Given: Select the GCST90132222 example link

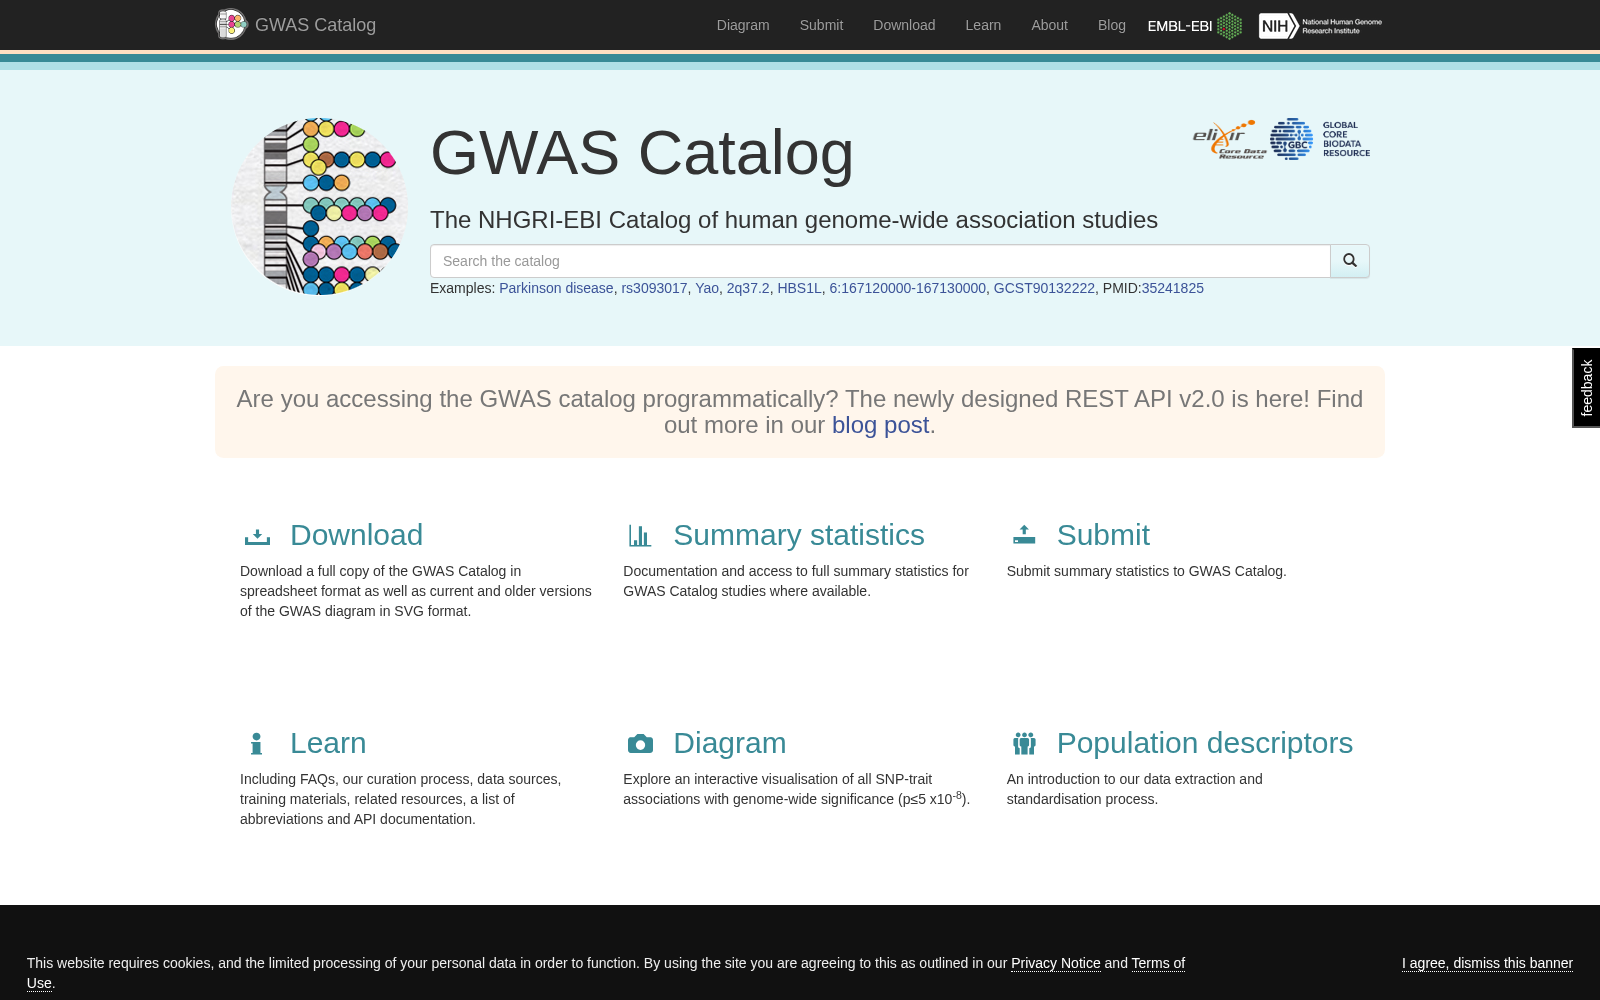Looking at the screenshot, I should point(1044,288).
